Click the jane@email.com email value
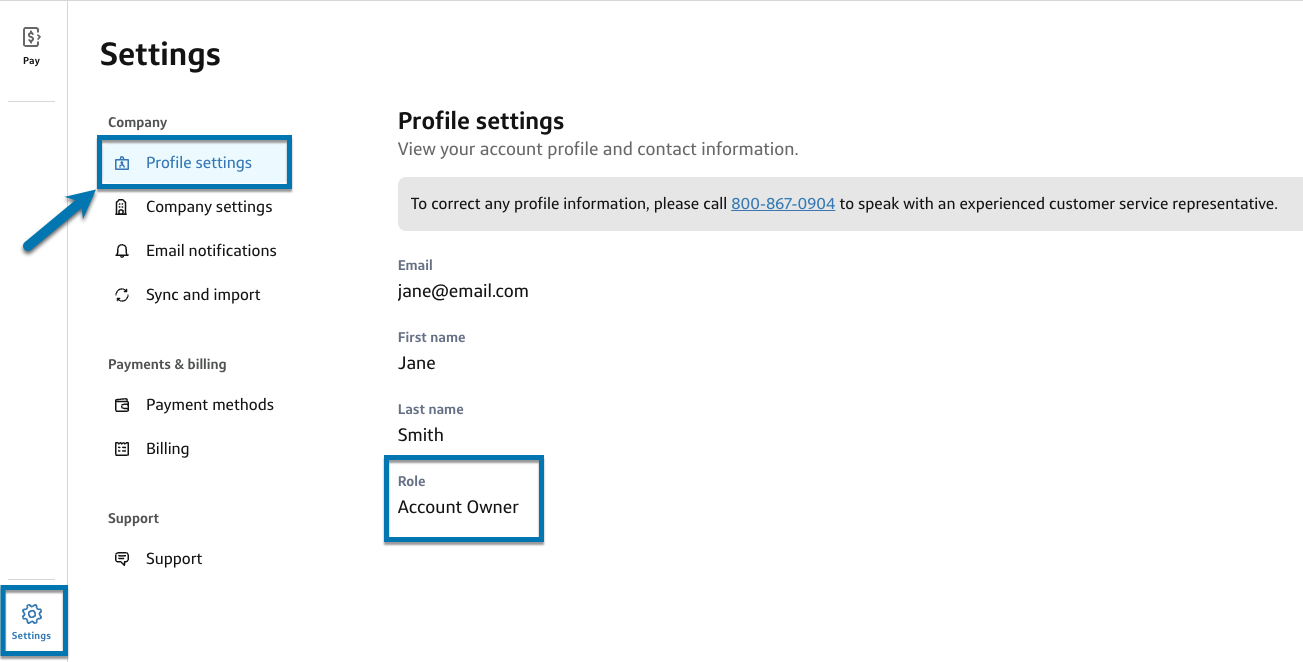Viewport: 1303px width, 662px height. point(463,291)
